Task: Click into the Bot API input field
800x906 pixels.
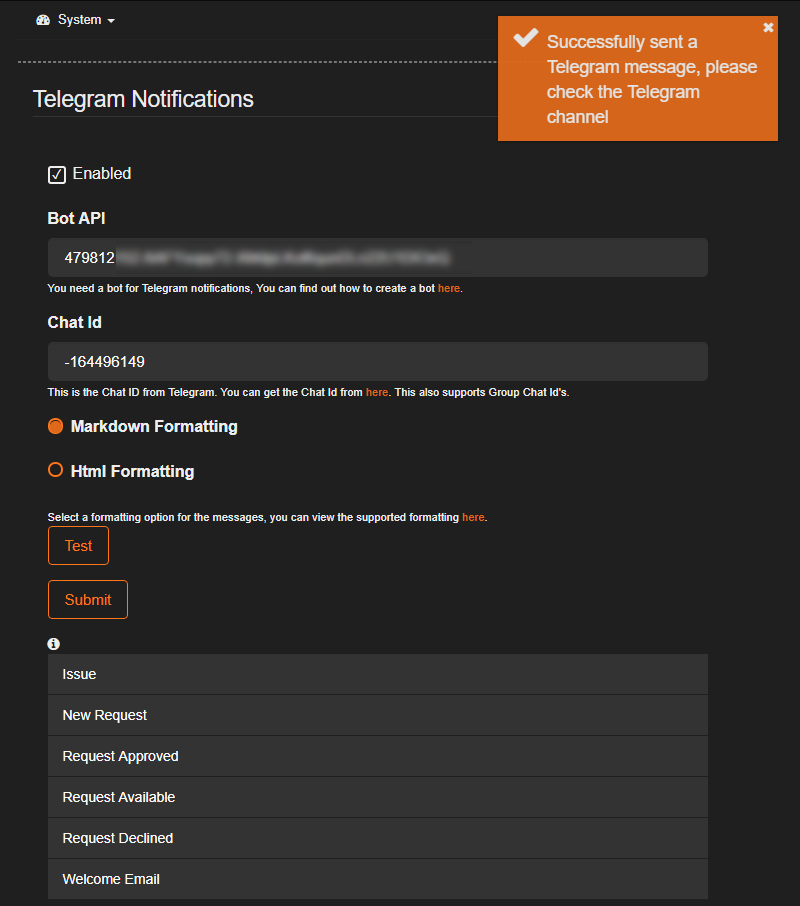Action: 378,257
